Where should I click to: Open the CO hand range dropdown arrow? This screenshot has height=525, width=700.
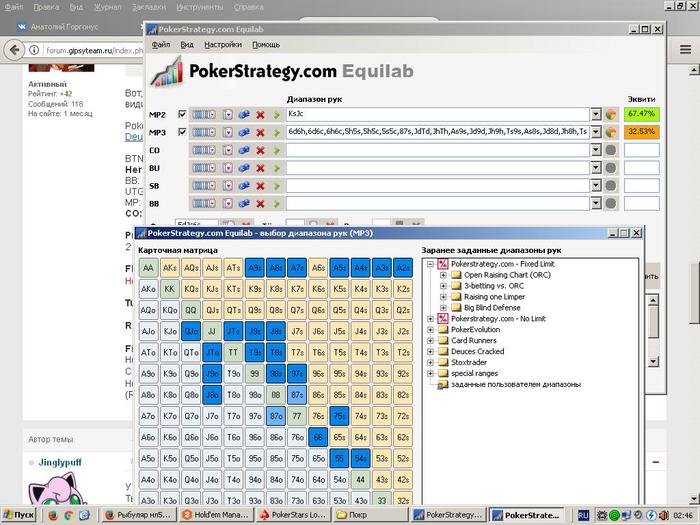[x=596, y=150]
